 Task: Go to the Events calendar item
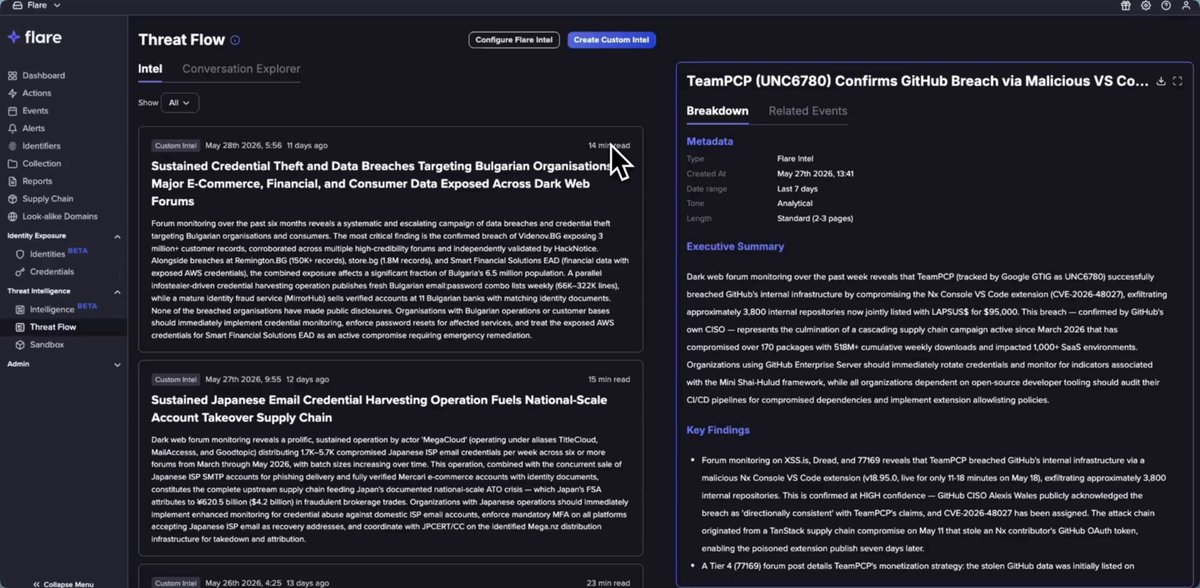tap(35, 111)
